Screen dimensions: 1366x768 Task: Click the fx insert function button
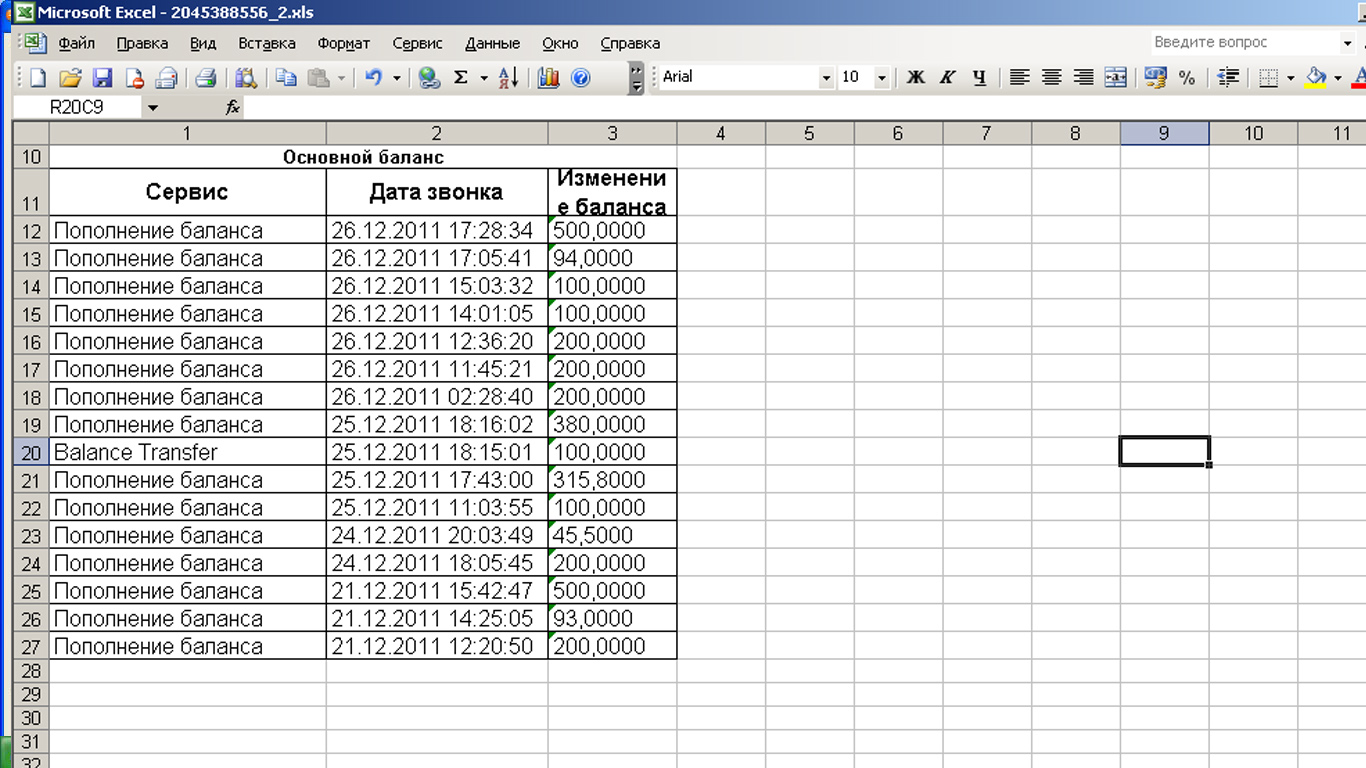click(232, 107)
